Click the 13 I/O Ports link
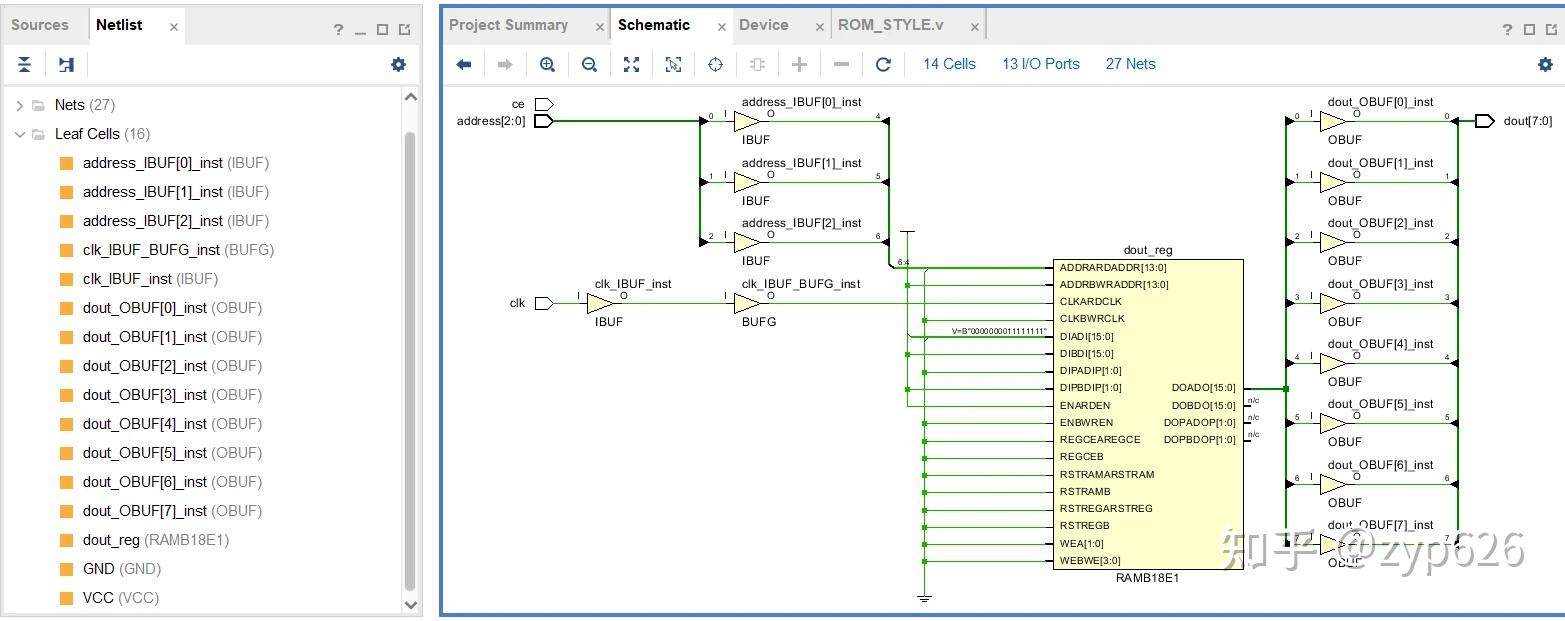This screenshot has height=621, width=1565. click(1041, 64)
